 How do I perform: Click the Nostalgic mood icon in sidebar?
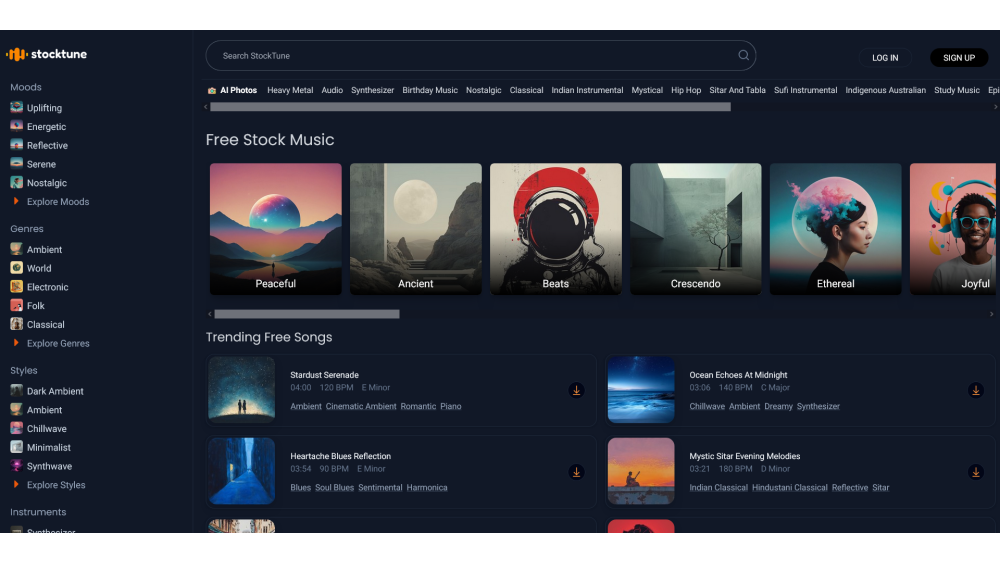pyautogui.click(x=17, y=182)
